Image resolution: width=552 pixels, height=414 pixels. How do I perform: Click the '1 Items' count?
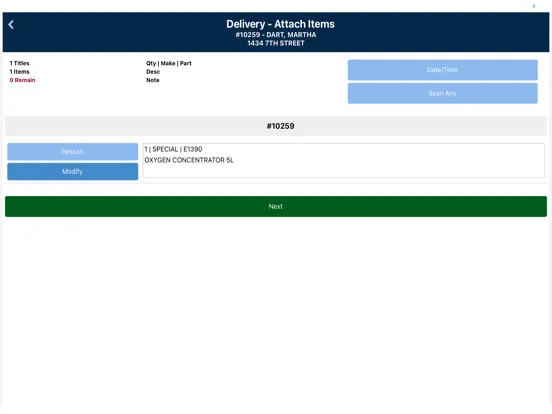tap(19, 72)
